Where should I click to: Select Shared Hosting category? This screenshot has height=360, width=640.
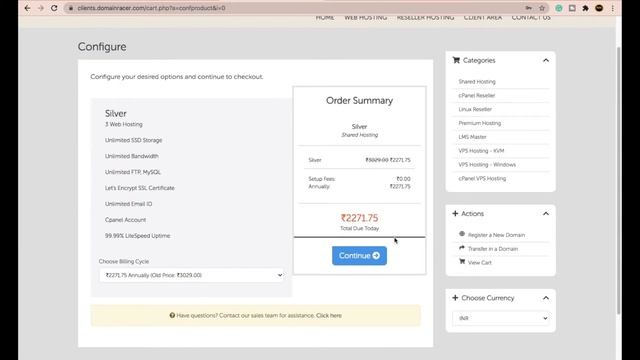point(477,82)
